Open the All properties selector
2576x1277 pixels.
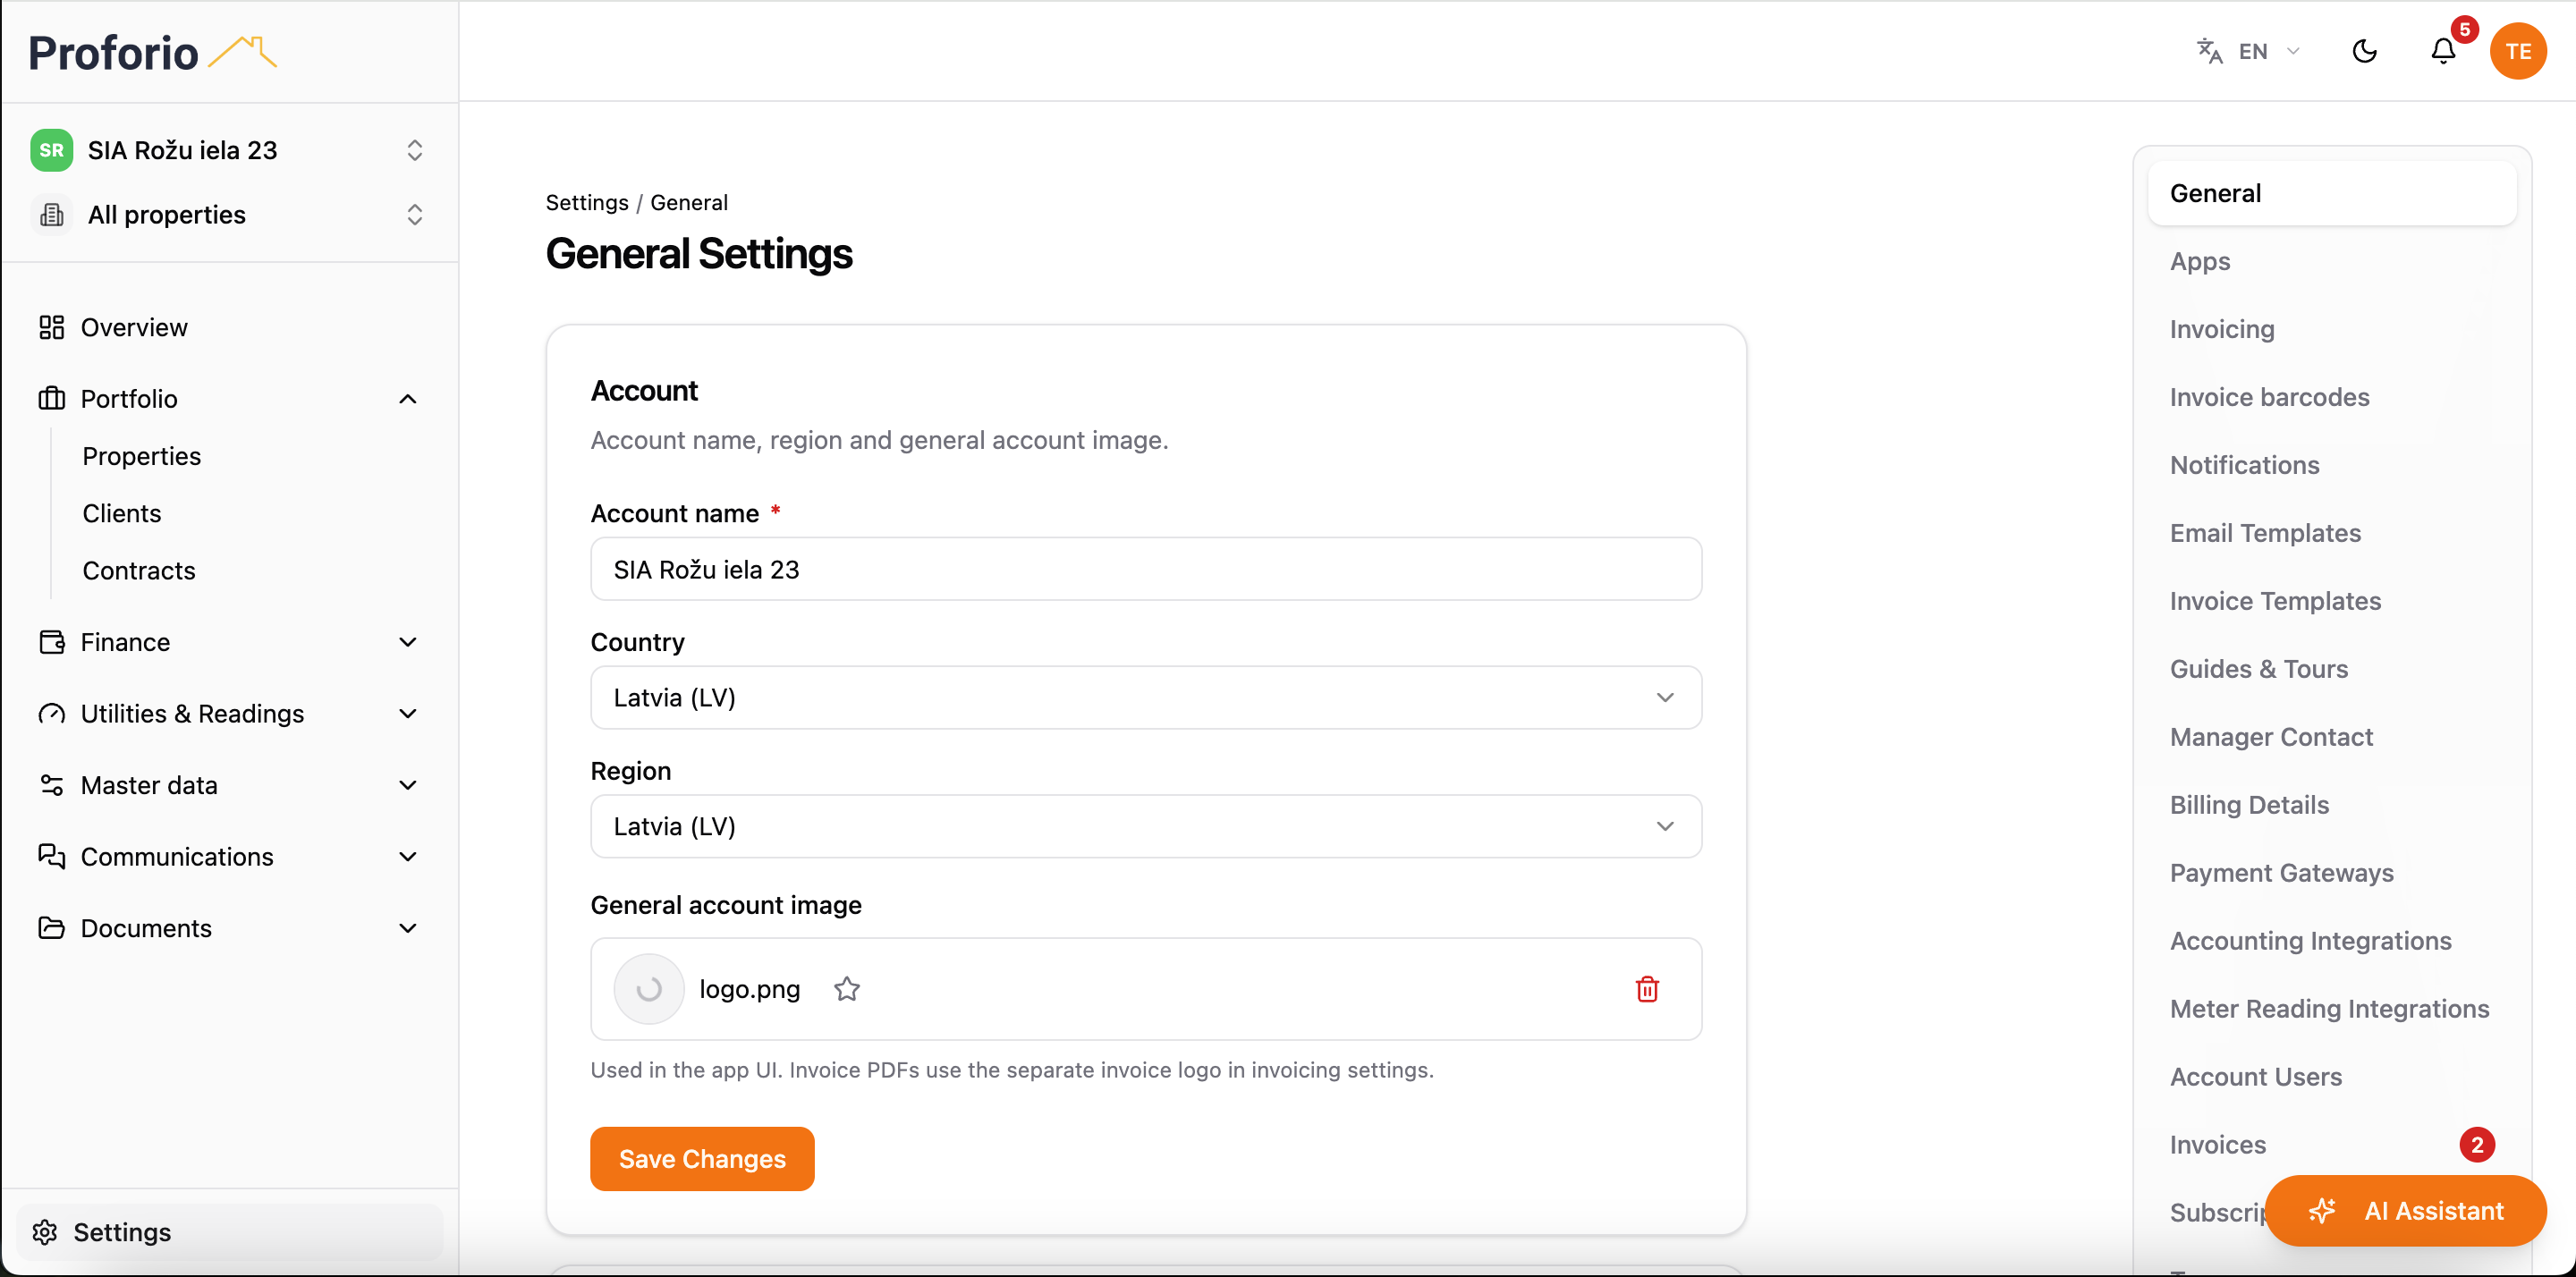[229, 214]
